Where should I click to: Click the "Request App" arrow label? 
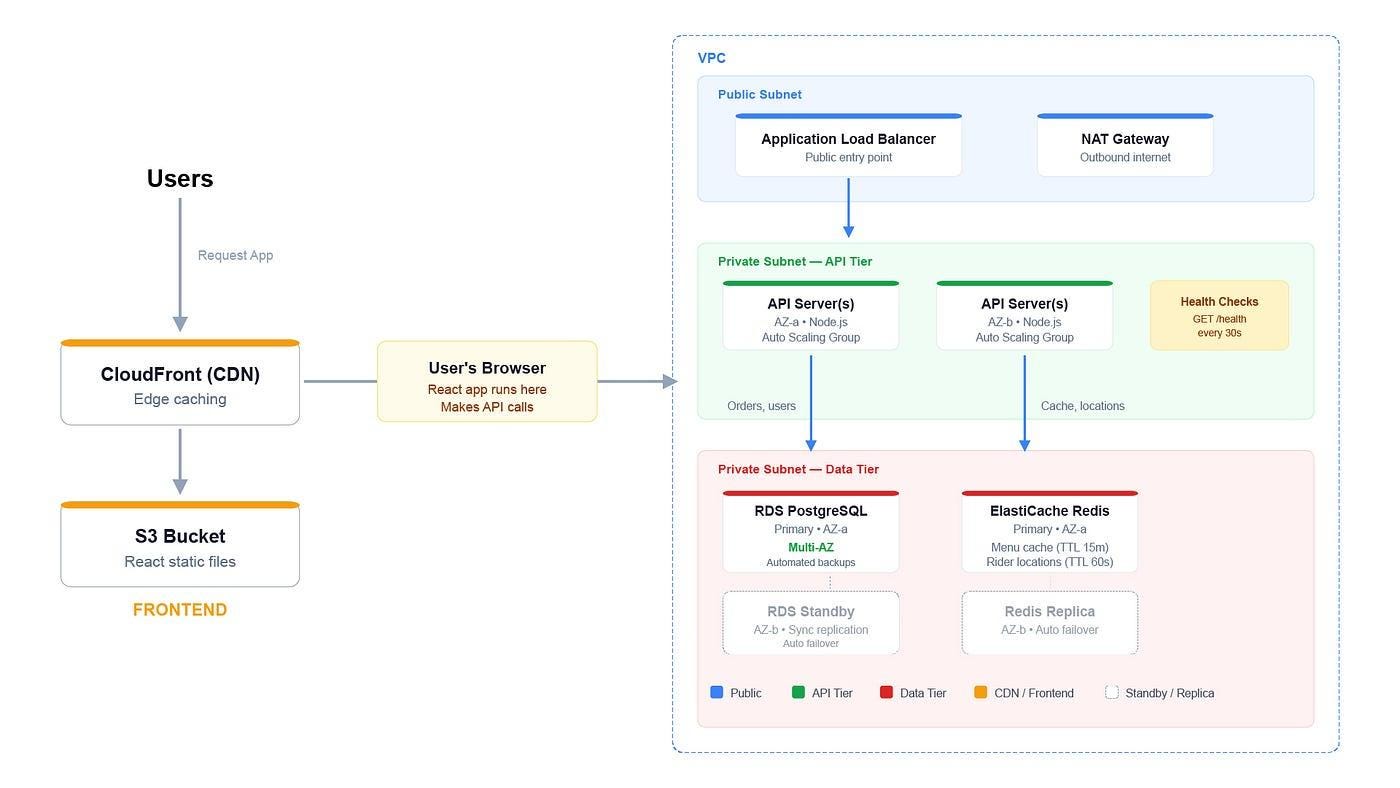235,255
